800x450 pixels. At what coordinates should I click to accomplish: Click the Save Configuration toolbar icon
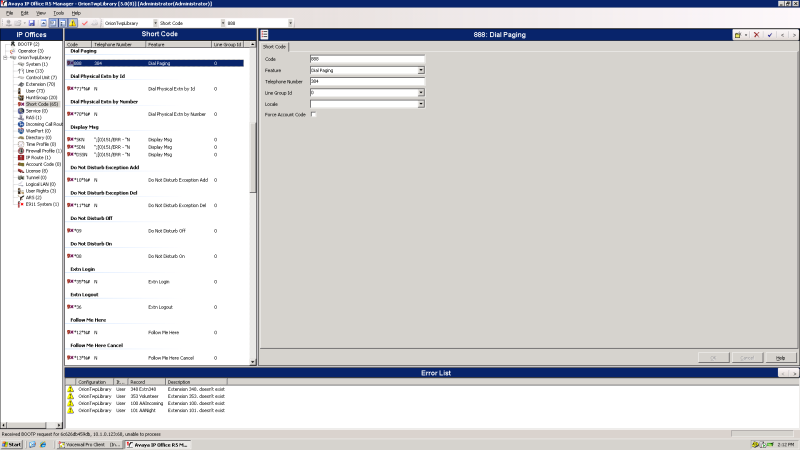tap(32, 23)
